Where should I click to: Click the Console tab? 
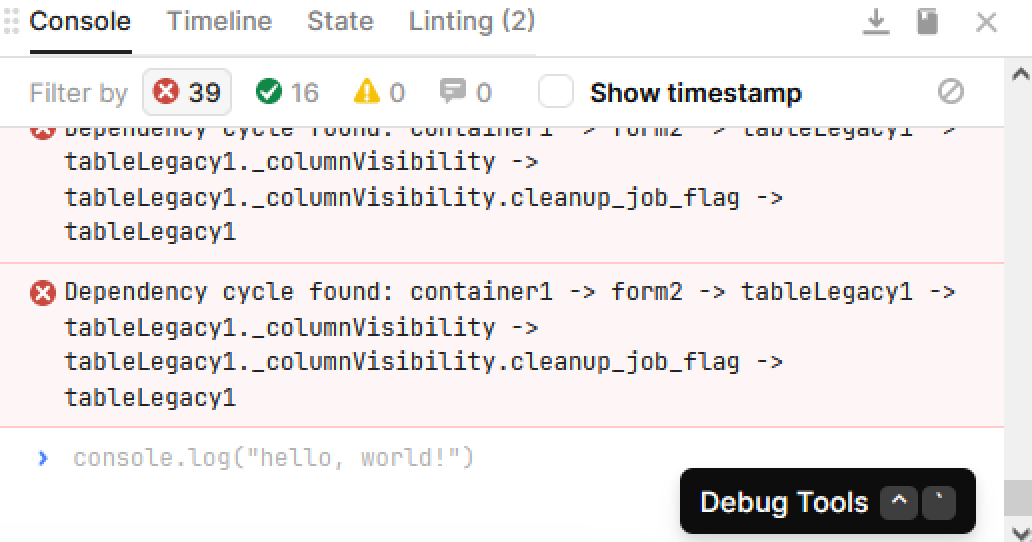[x=80, y=21]
